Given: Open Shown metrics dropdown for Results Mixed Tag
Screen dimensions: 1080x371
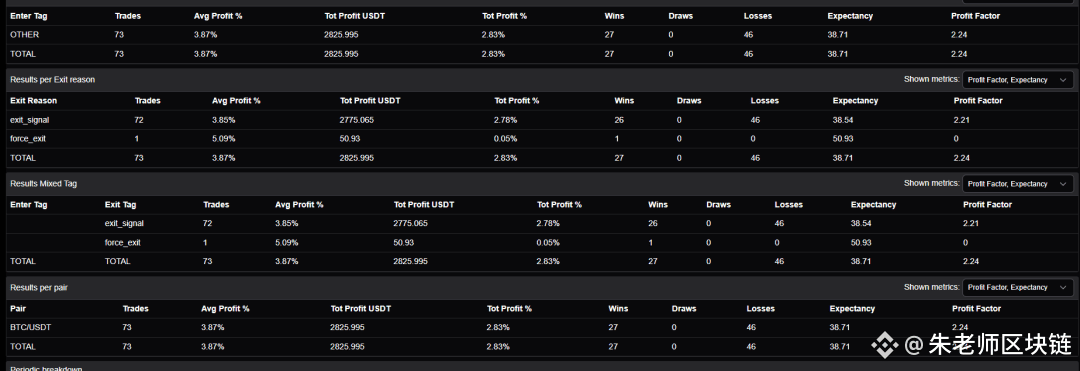Looking at the screenshot, I should 1017,184.
